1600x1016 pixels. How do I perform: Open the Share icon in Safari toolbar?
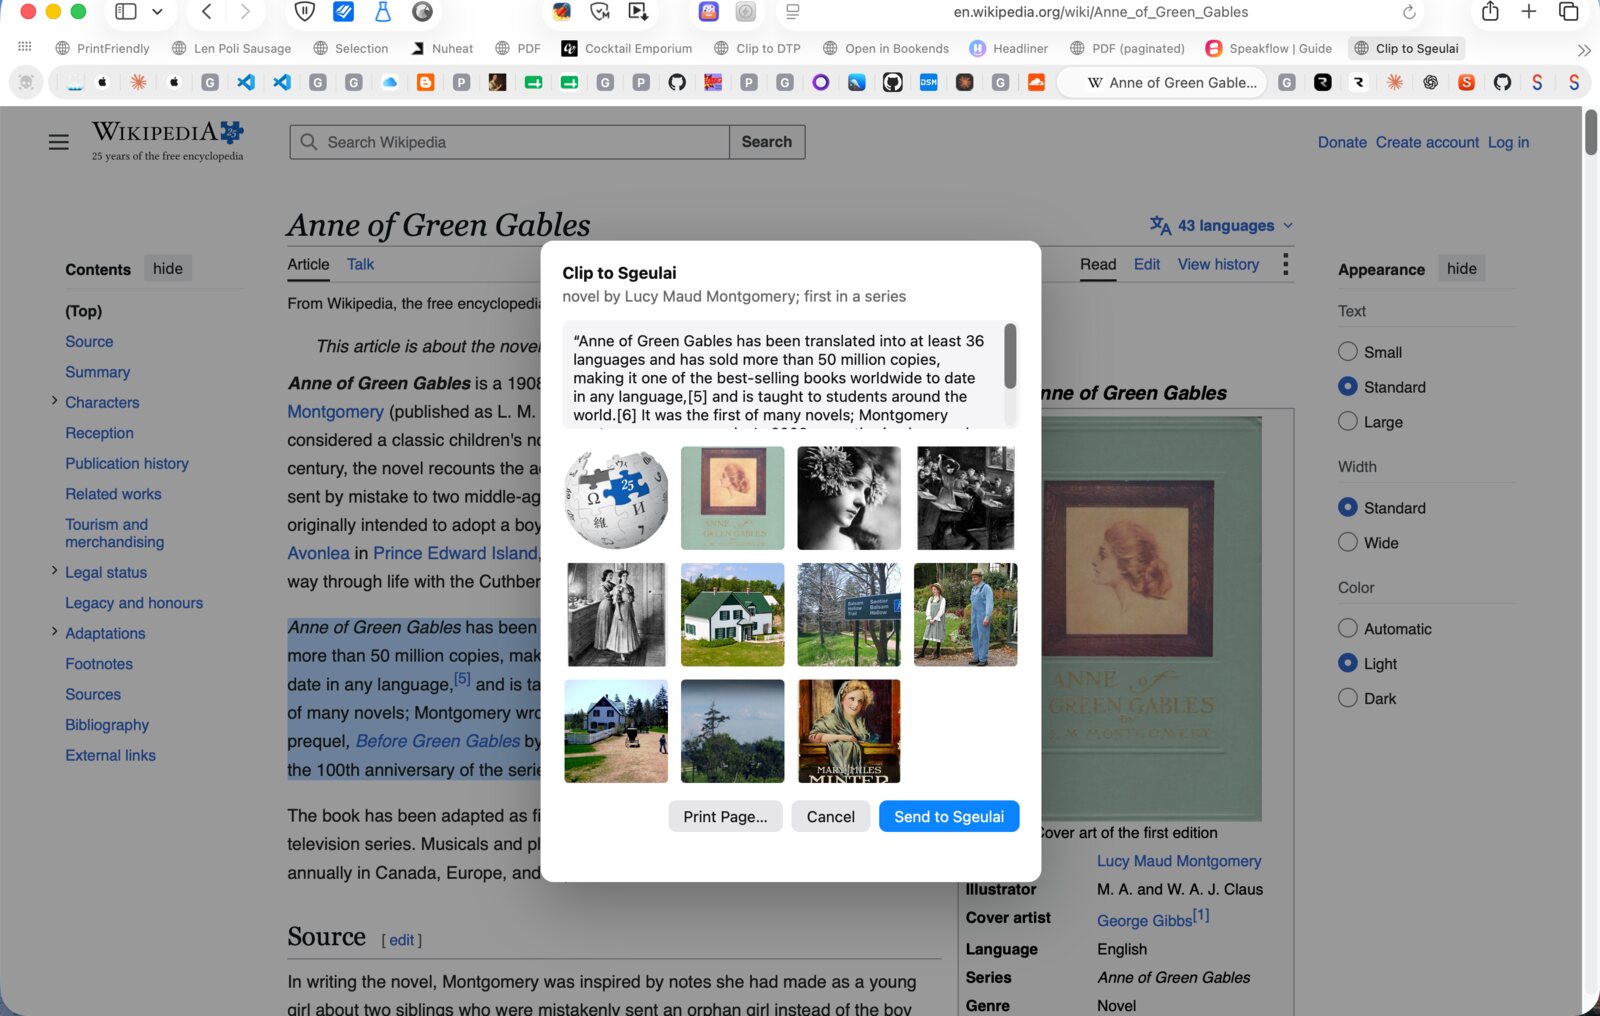tap(1490, 12)
